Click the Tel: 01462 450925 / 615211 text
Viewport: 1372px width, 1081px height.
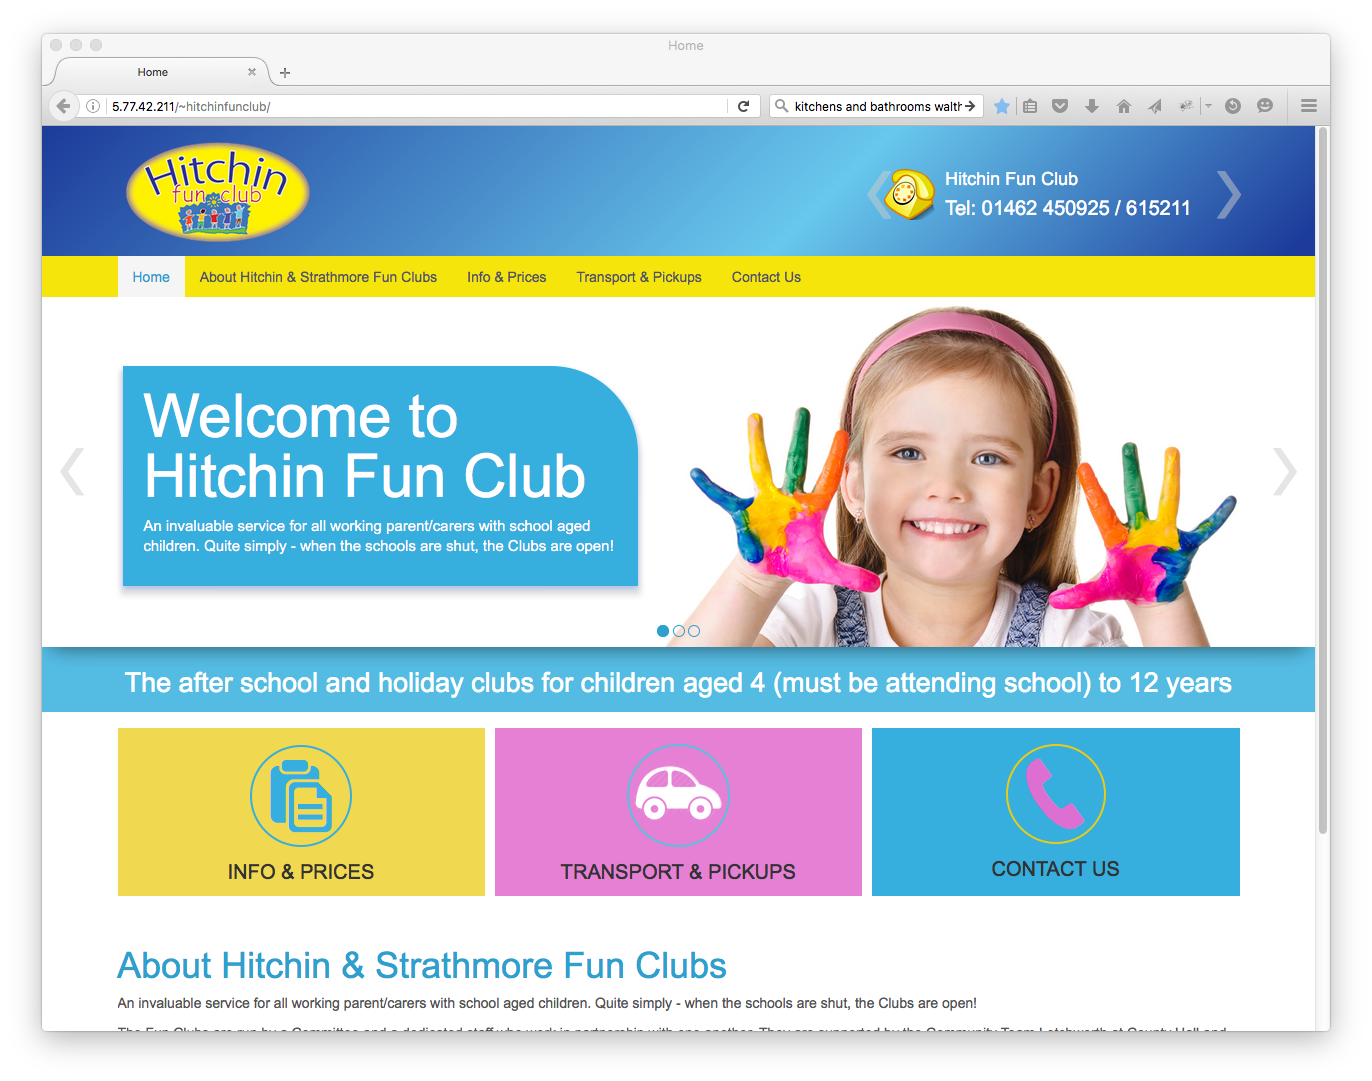coord(1068,208)
